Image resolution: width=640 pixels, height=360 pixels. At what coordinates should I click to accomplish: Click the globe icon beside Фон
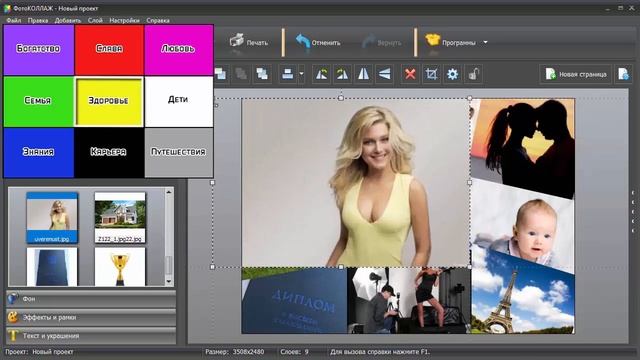(13, 299)
